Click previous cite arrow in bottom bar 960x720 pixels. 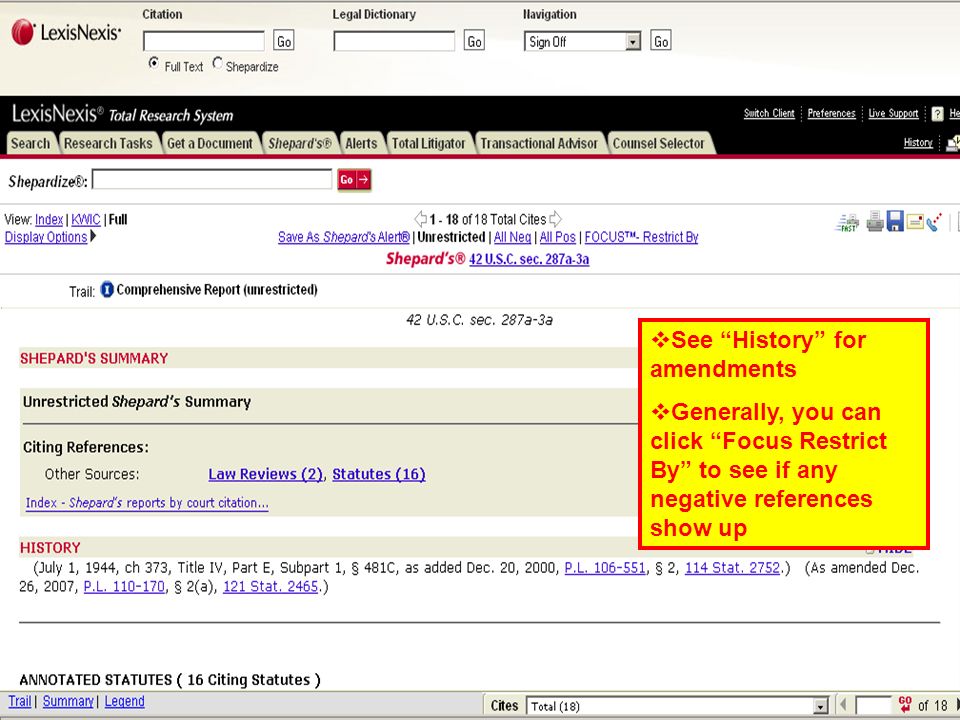coord(844,705)
